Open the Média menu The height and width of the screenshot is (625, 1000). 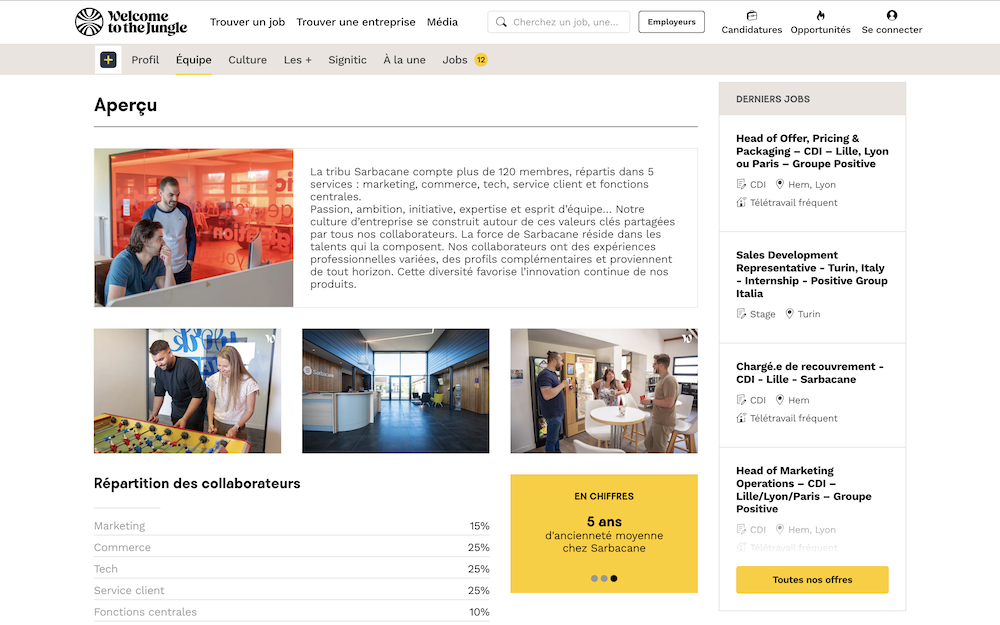click(x=442, y=22)
